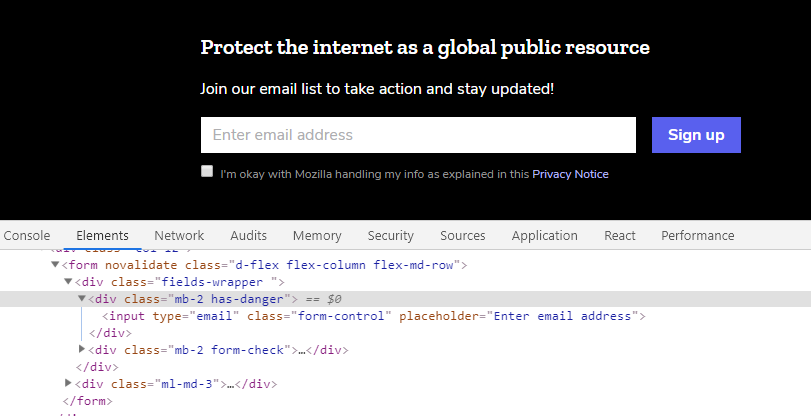The width and height of the screenshot is (811, 416).
Task: Collapse the mb-2 has-danger div node
Action: tap(81, 299)
